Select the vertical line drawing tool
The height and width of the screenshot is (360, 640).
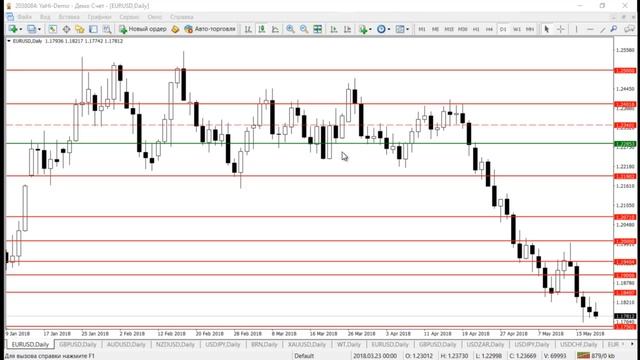click(x=576, y=29)
